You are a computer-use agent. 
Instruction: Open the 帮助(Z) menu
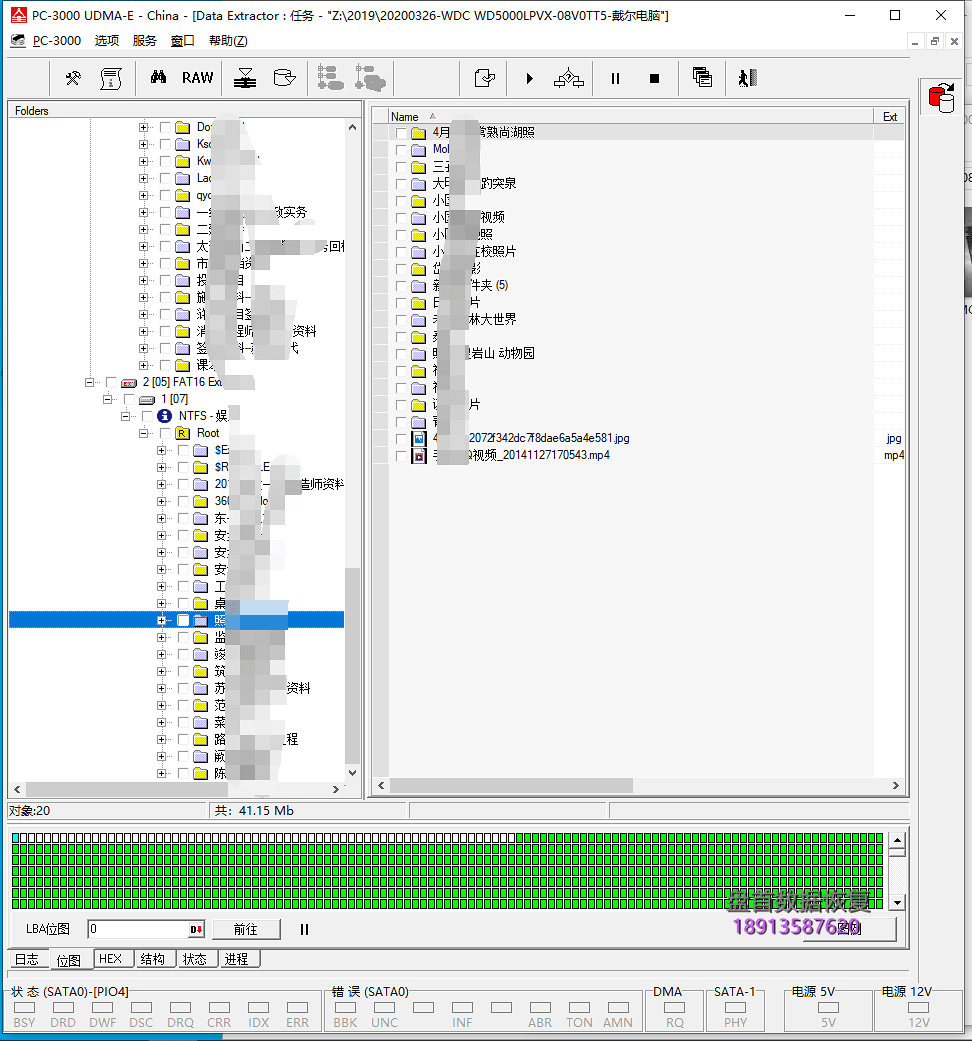pyautogui.click(x=228, y=40)
